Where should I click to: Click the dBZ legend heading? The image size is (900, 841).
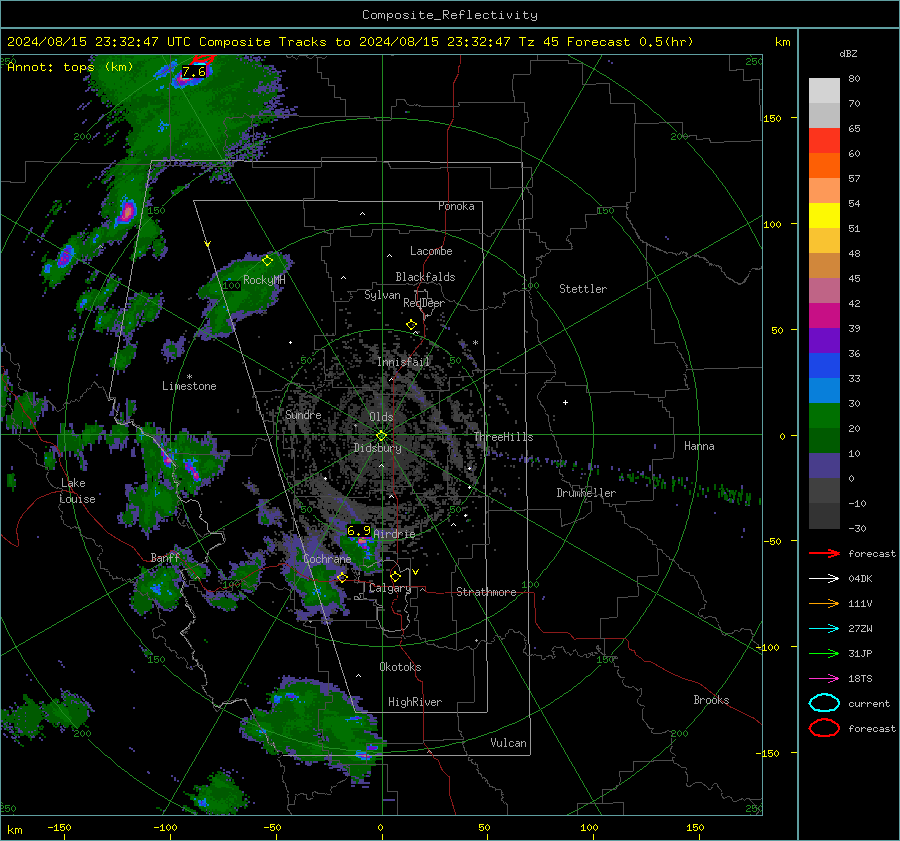pos(848,53)
